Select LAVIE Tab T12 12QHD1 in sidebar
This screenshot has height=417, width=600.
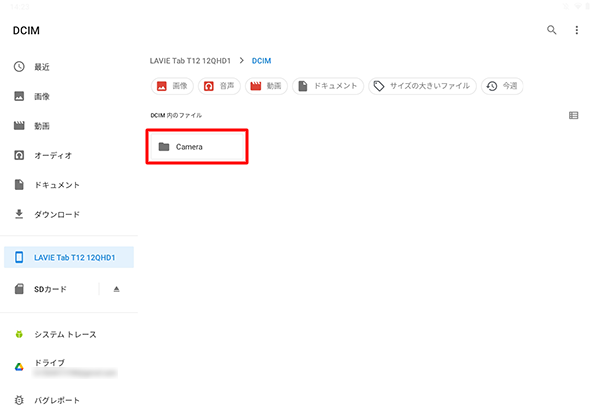pyautogui.click(x=69, y=257)
